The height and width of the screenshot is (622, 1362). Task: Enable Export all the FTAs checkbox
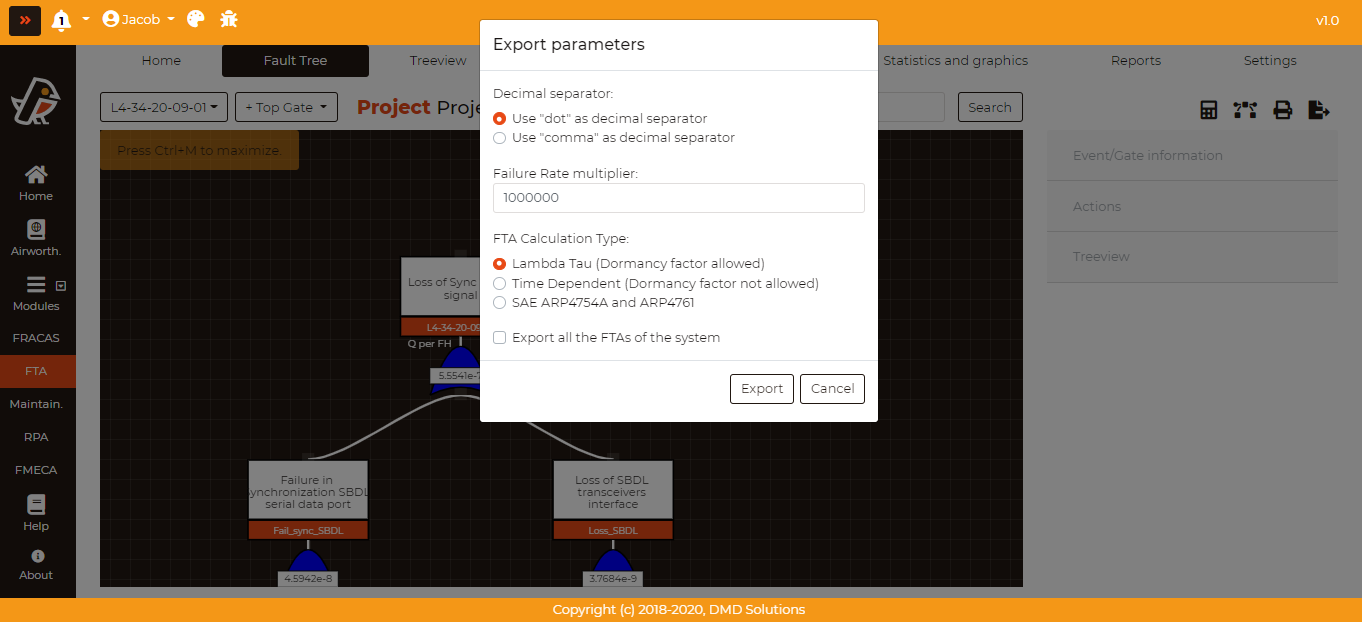(500, 338)
